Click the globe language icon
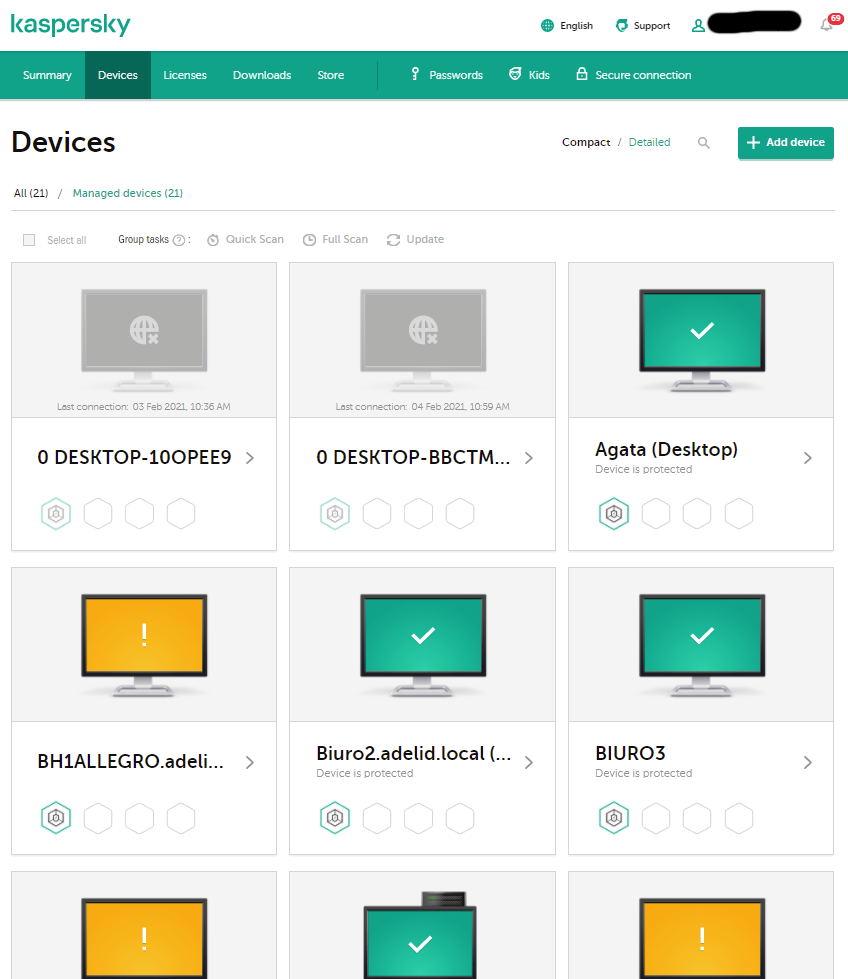 click(x=547, y=26)
